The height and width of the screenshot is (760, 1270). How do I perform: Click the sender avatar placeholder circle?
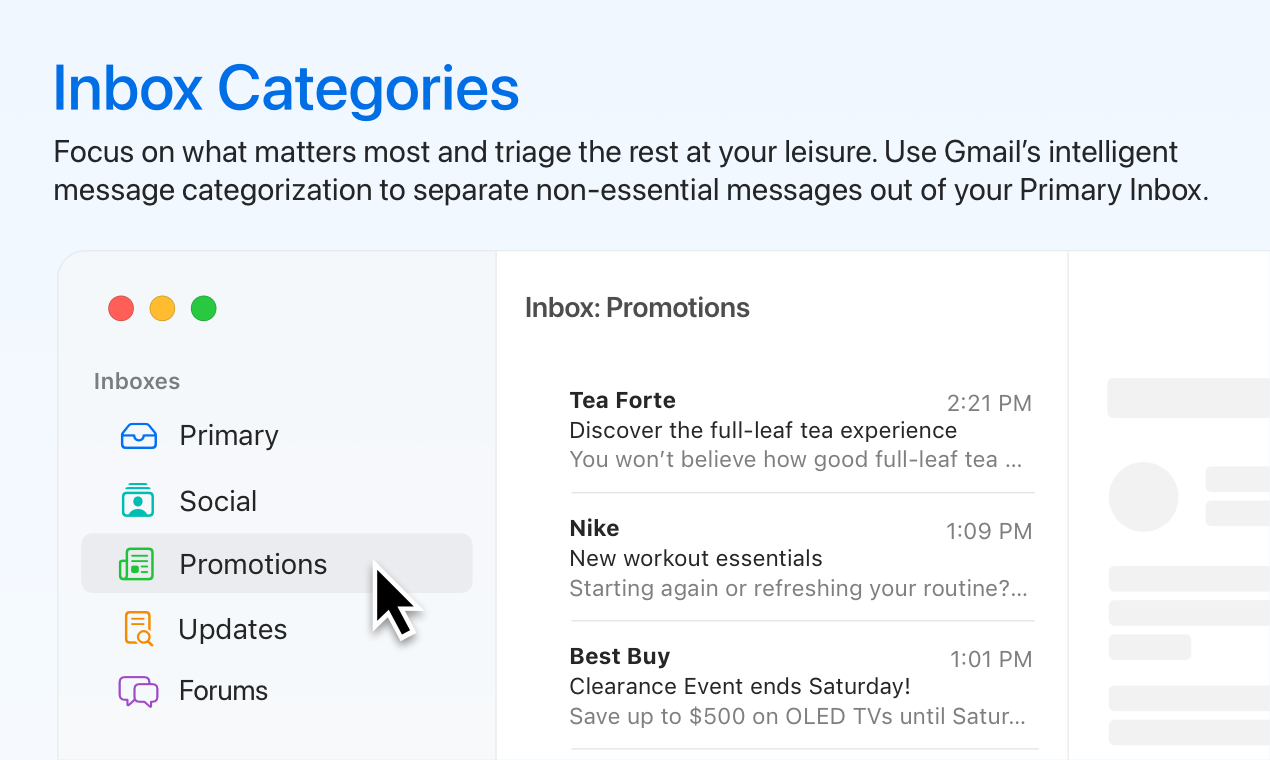click(x=1143, y=497)
